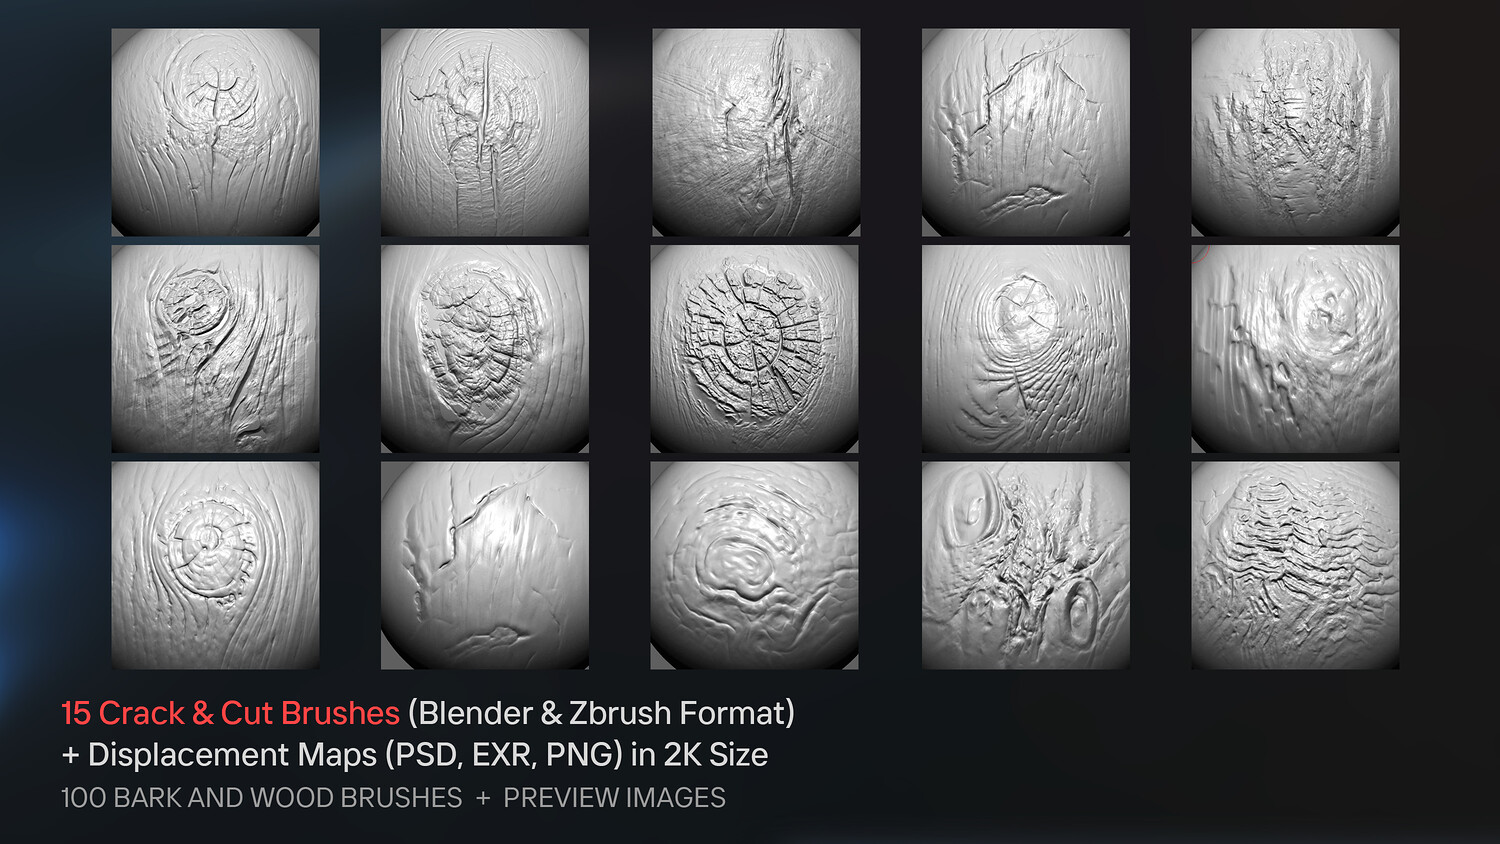
Task: Choose the rough splintered bark preview, top-right
Action: 1295,132
